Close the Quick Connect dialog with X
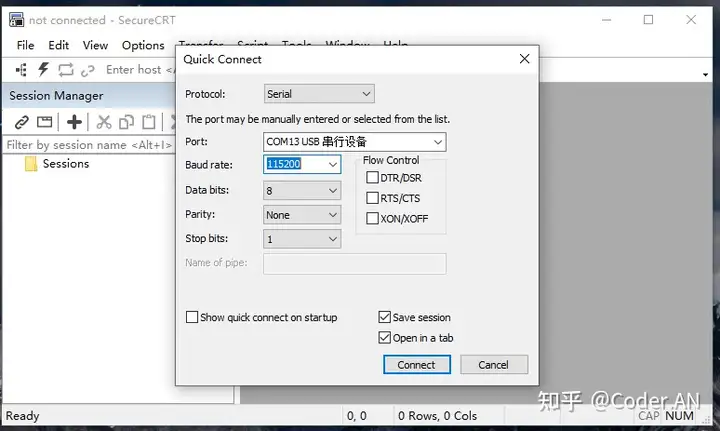Image resolution: width=720 pixels, height=431 pixels. (524, 59)
